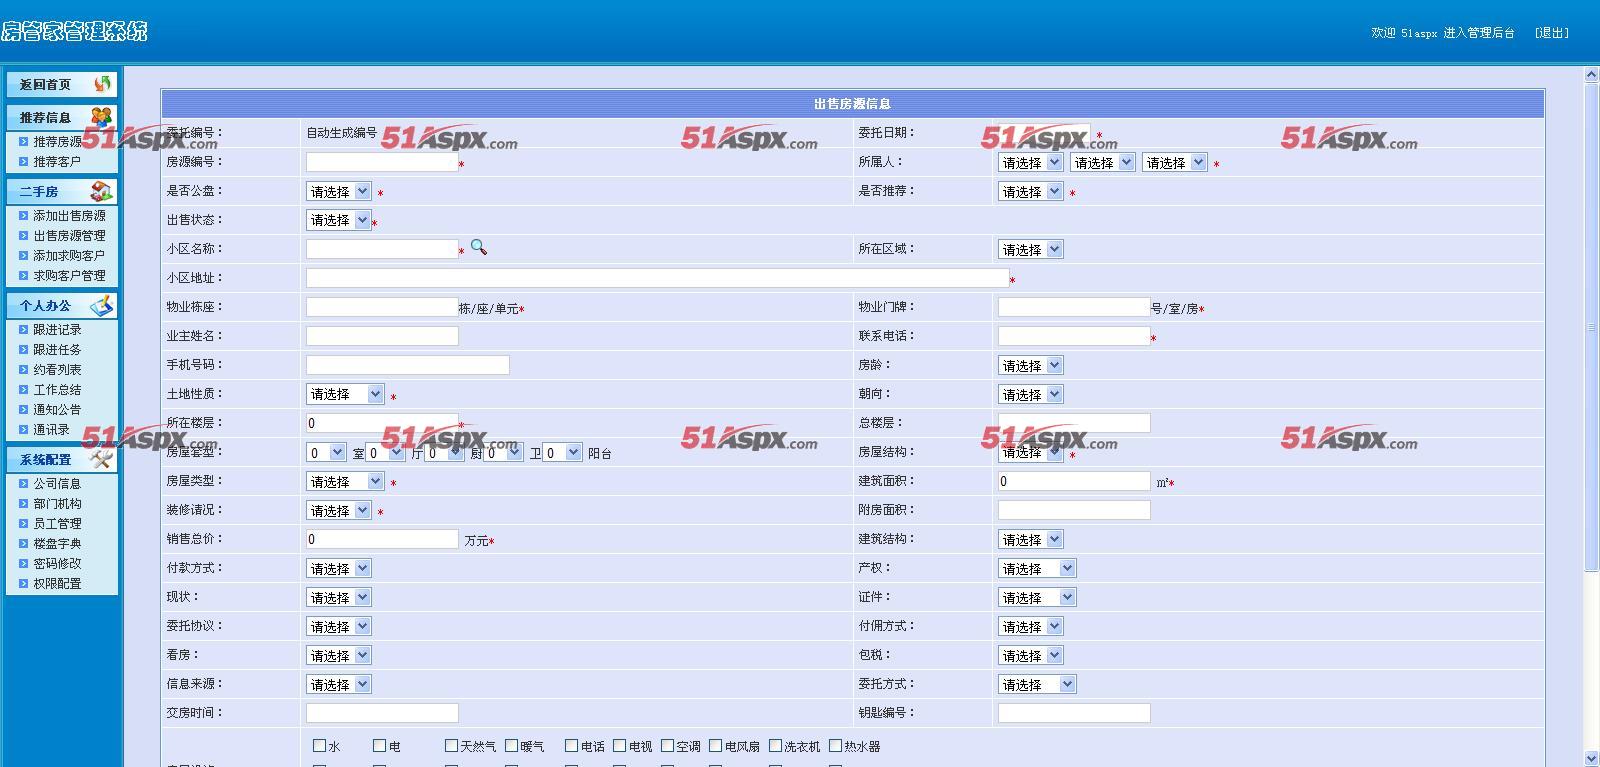
Task: Tick the 天然气 checkbox
Action: point(452,745)
